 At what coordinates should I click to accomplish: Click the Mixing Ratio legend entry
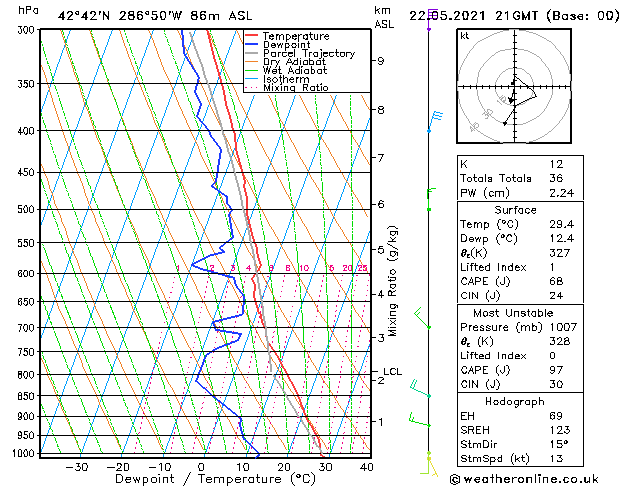[x=287, y=87]
